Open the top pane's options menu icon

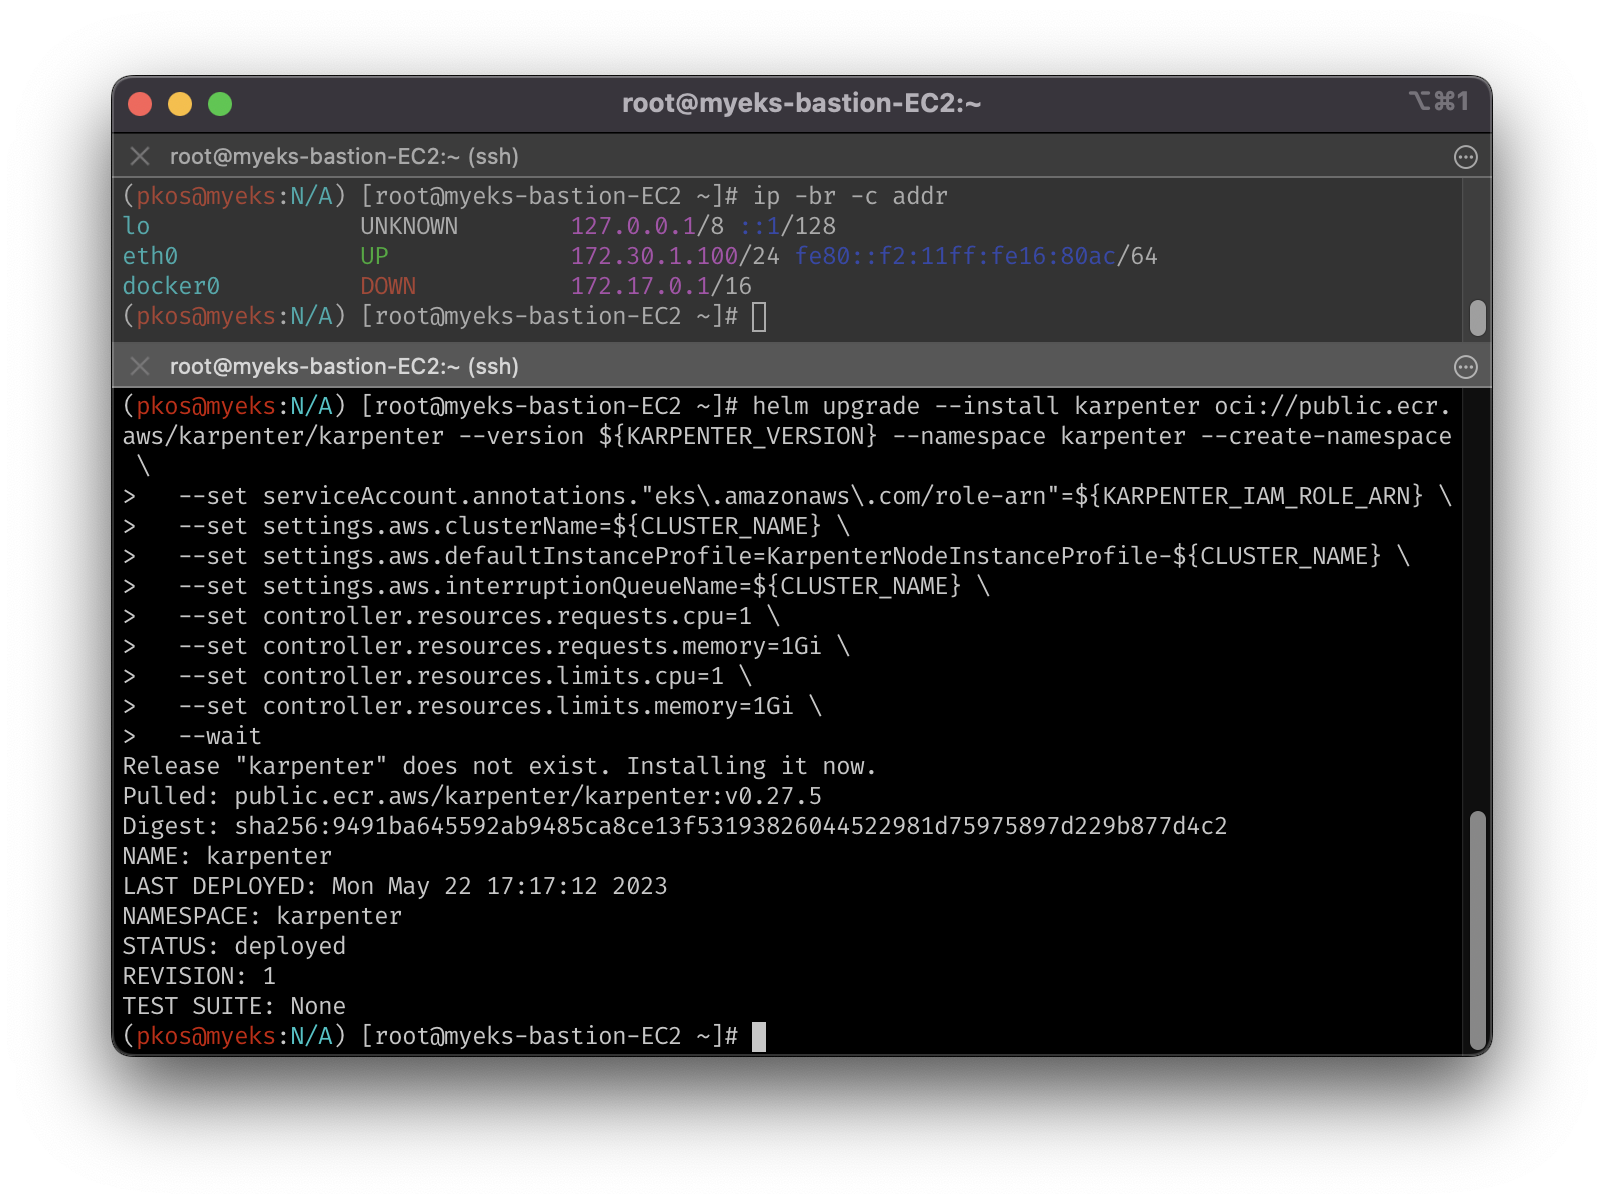(x=1466, y=157)
